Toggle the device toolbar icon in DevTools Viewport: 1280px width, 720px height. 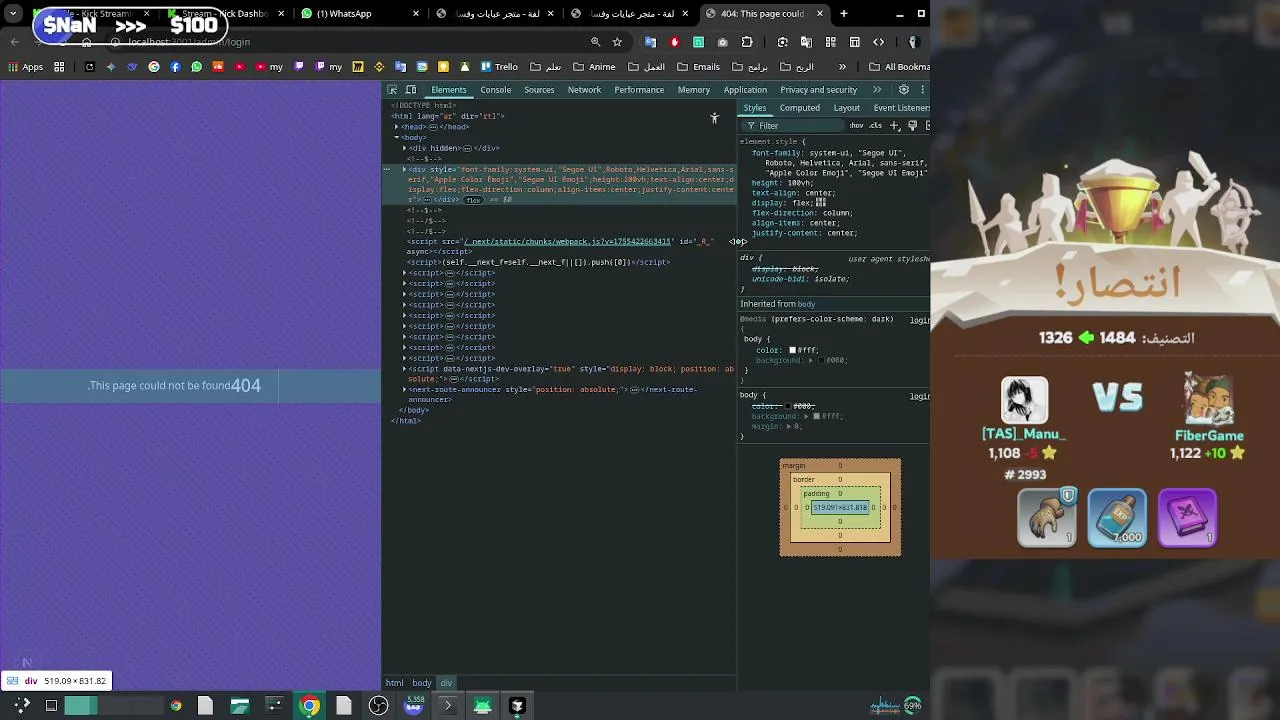point(411,90)
